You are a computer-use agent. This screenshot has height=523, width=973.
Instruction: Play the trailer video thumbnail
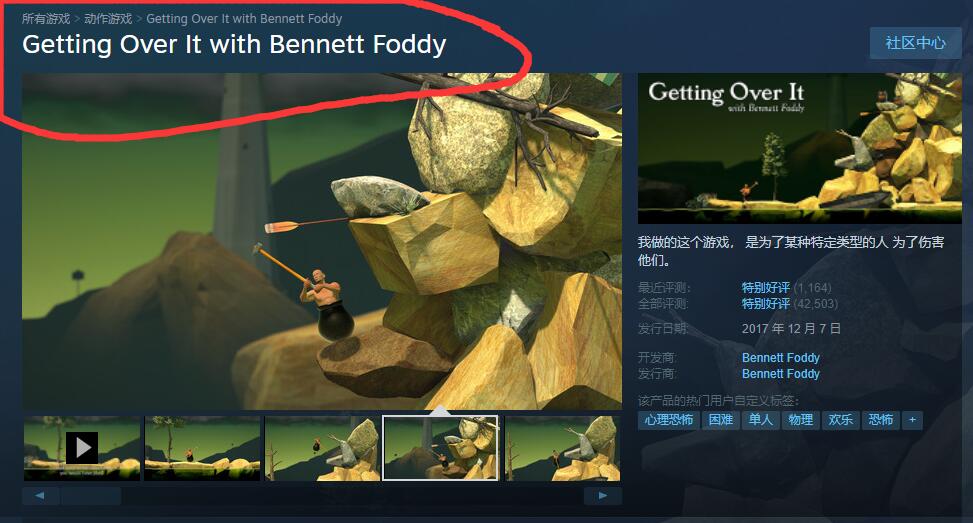(82, 448)
